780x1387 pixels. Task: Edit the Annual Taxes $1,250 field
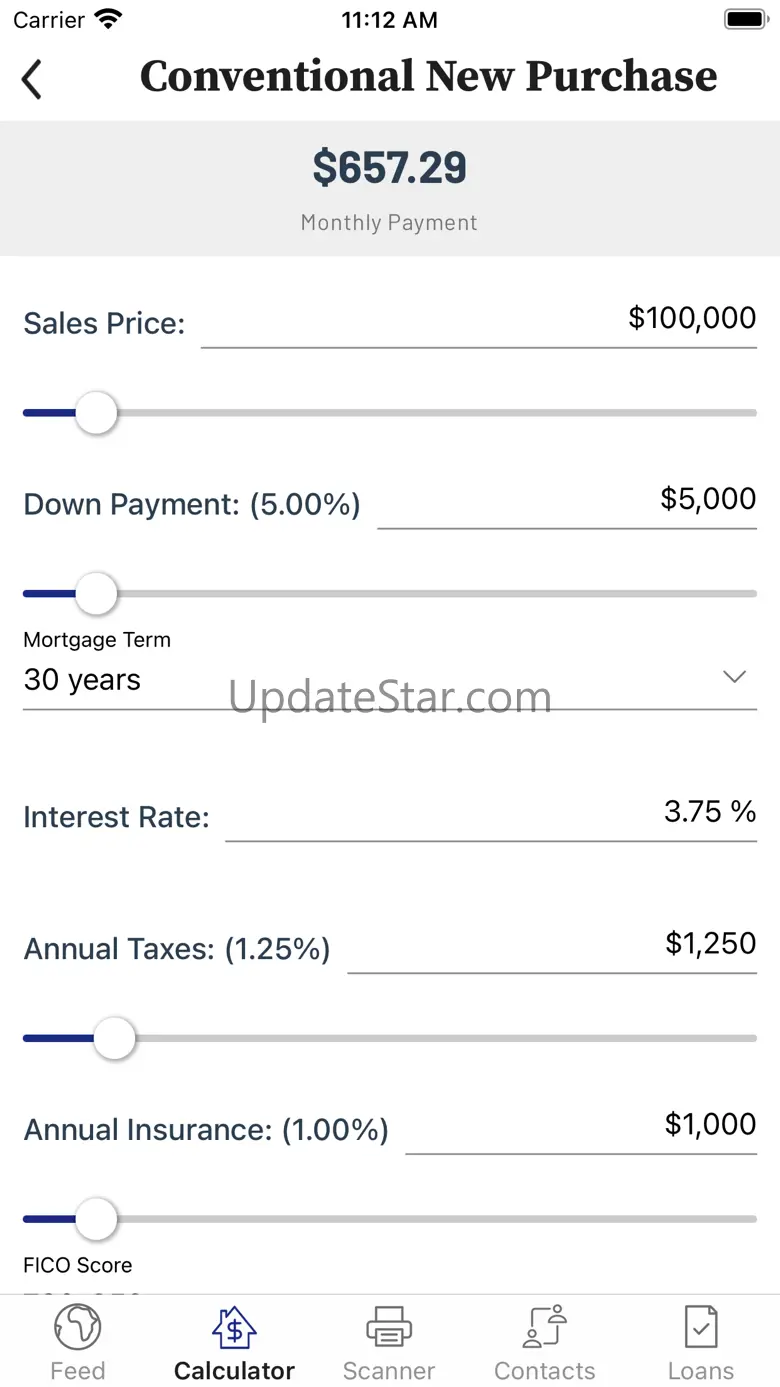click(x=551, y=944)
